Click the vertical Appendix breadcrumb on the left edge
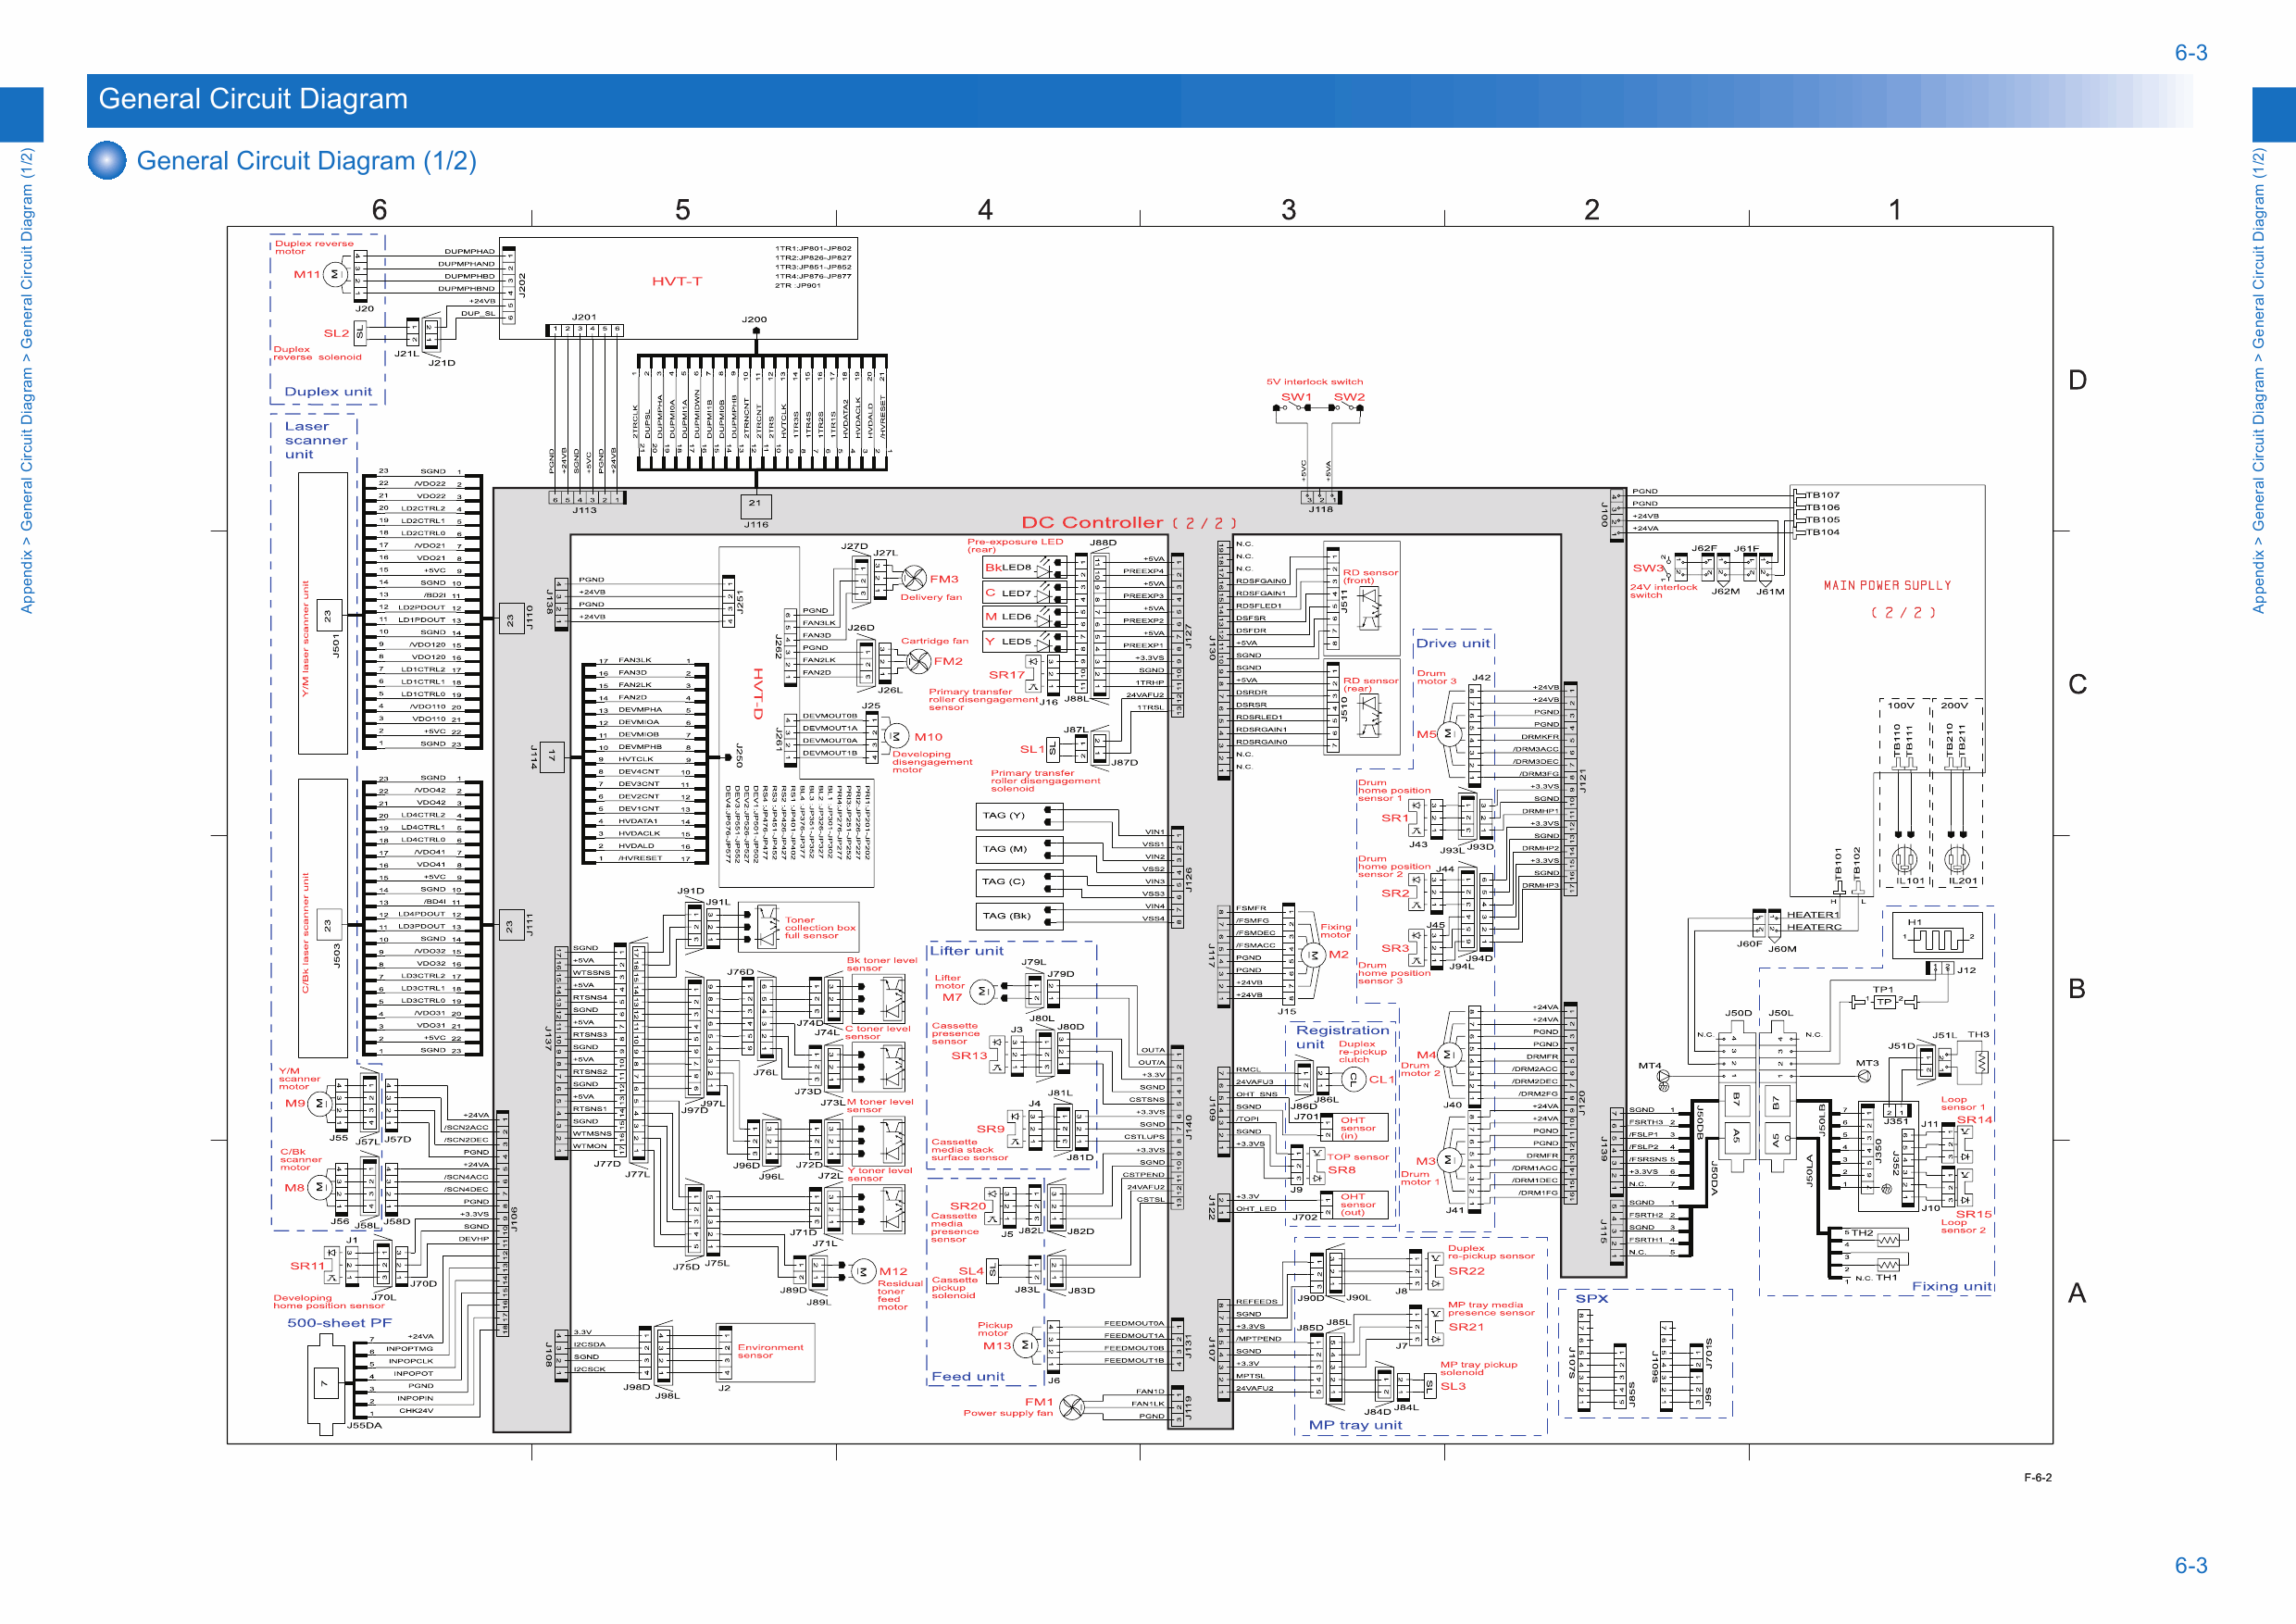This screenshot has width=2296, height=1624. coord(27,381)
